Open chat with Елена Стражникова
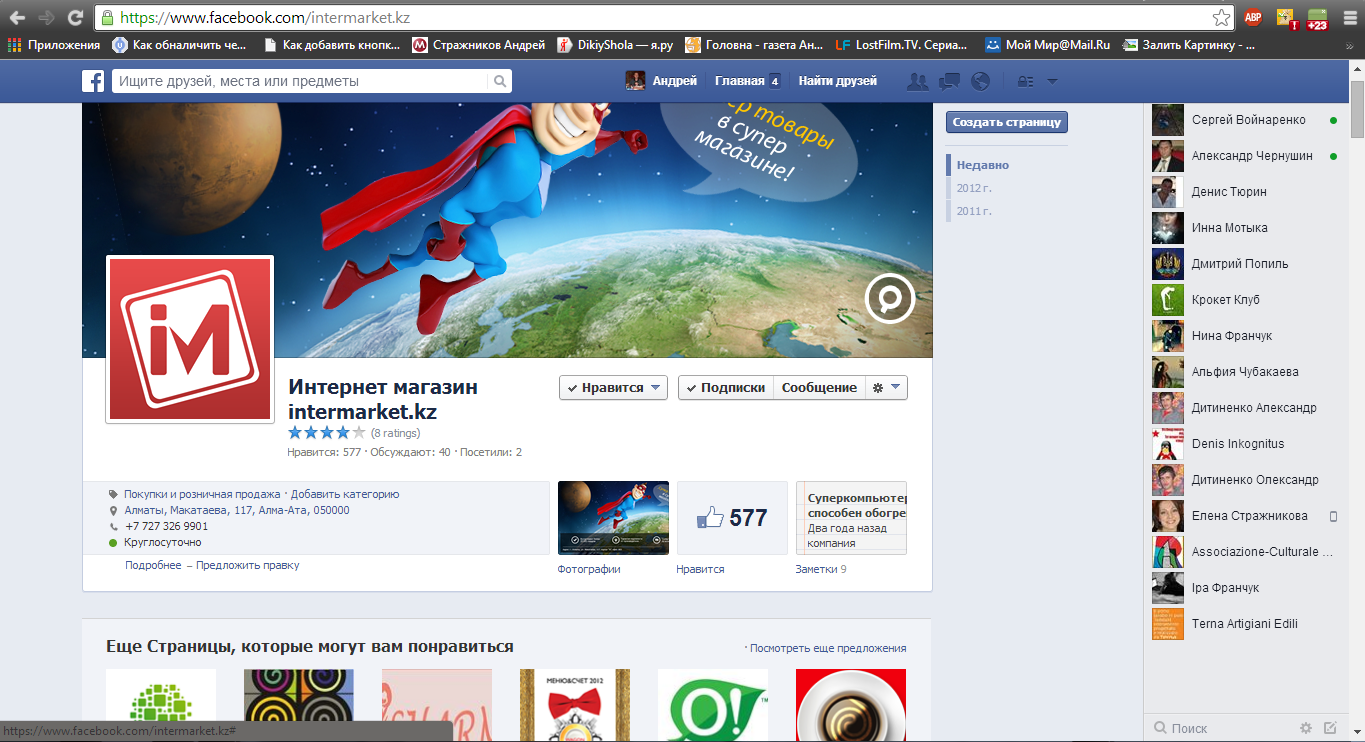 (x=1244, y=516)
